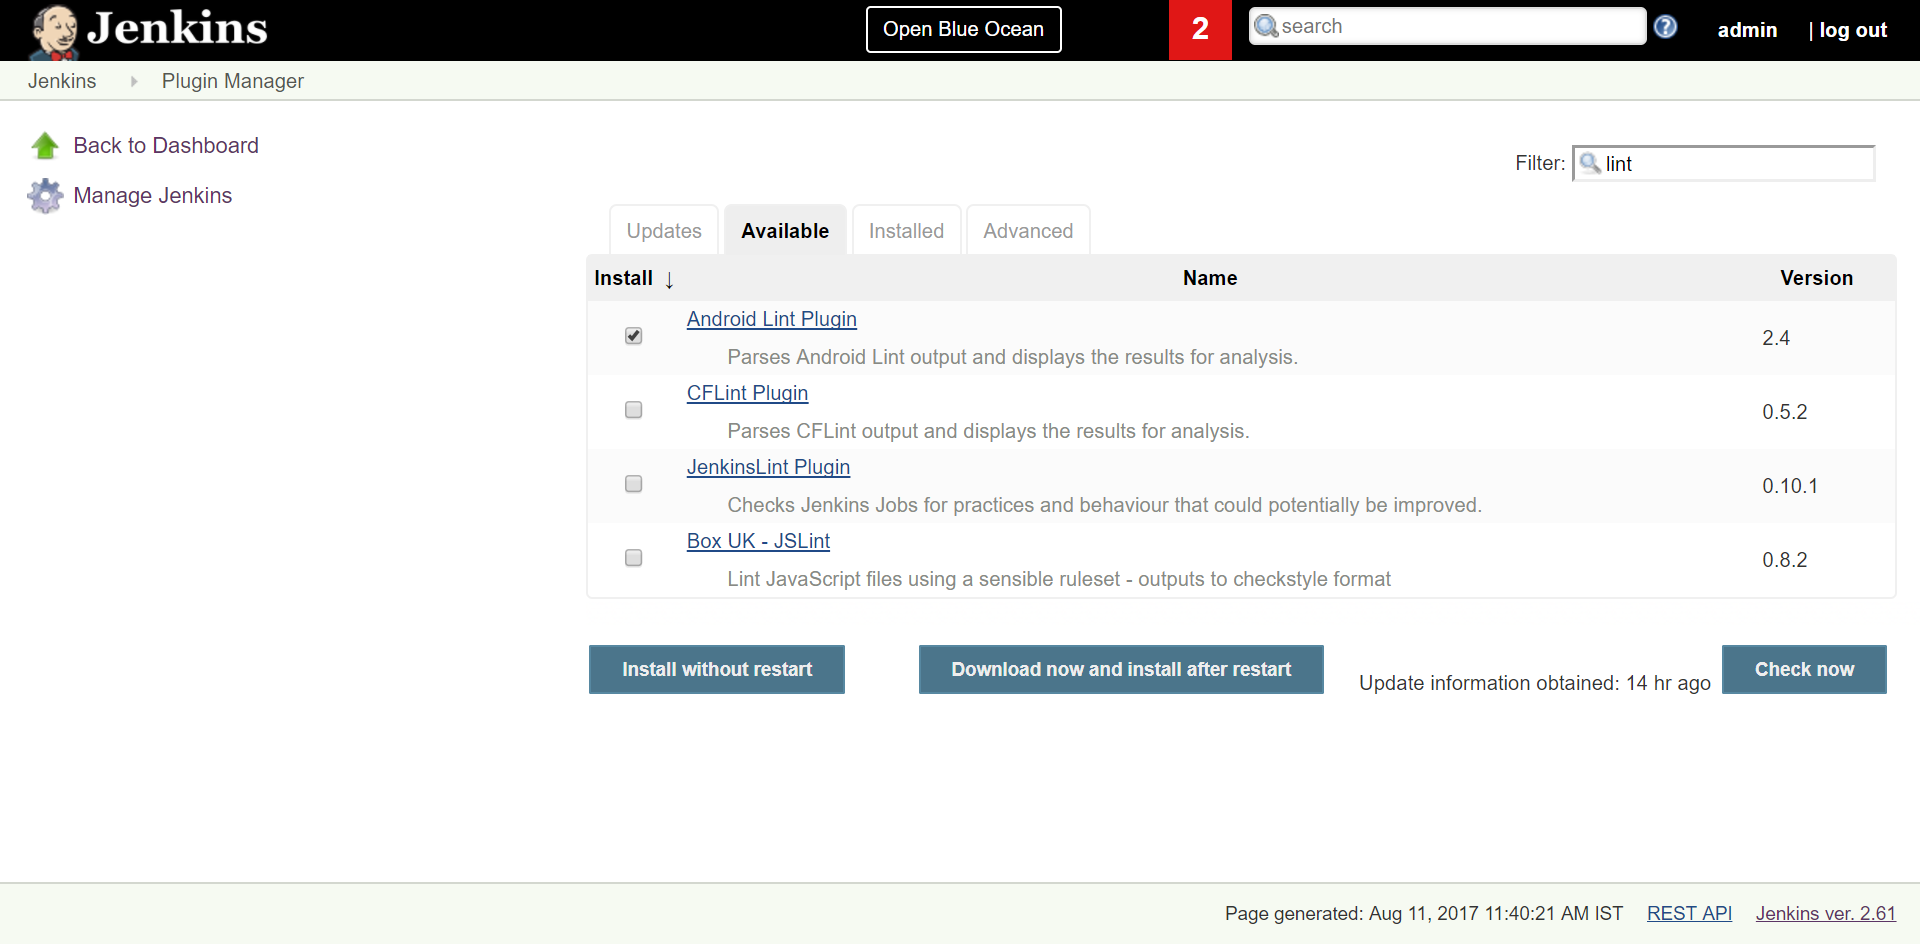Viewport: 1920px width, 944px height.
Task: Open the red notification badge showing 2
Action: tap(1200, 30)
